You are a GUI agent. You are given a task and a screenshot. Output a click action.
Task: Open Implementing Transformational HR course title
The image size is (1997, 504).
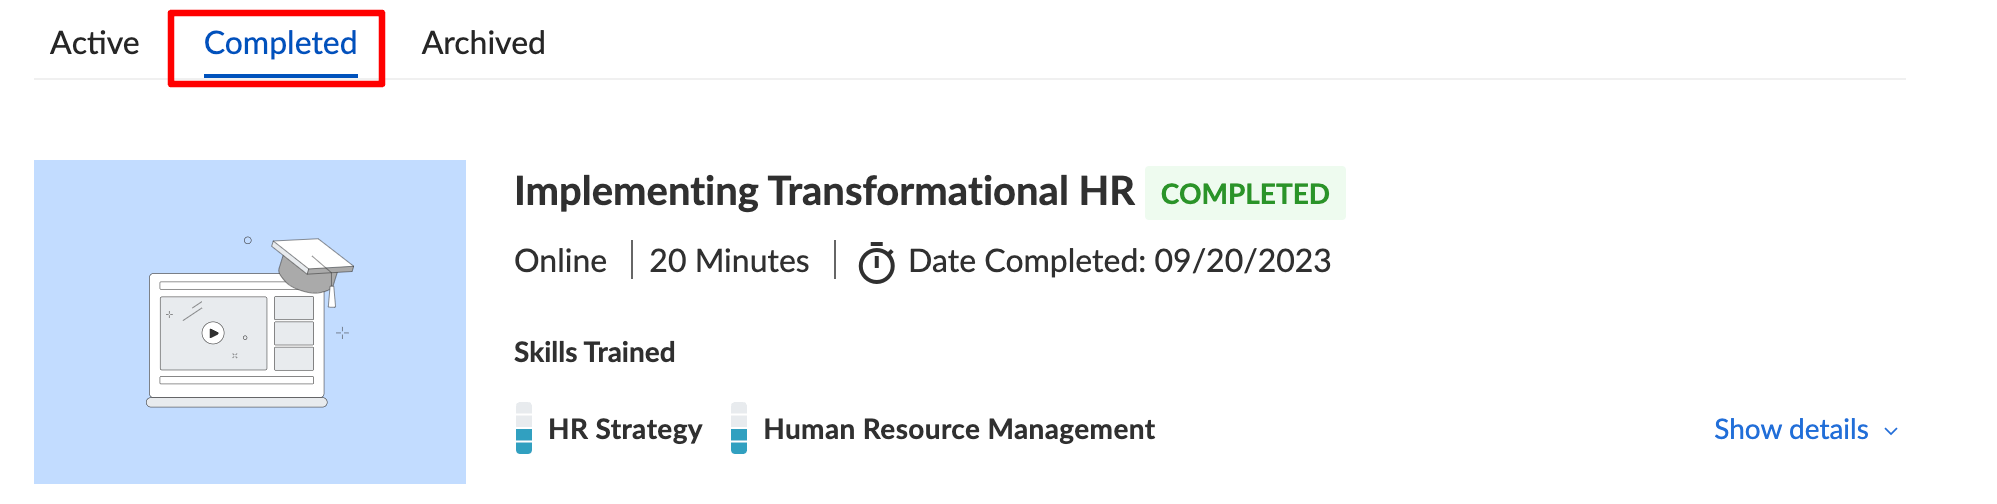click(x=824, y=191)
